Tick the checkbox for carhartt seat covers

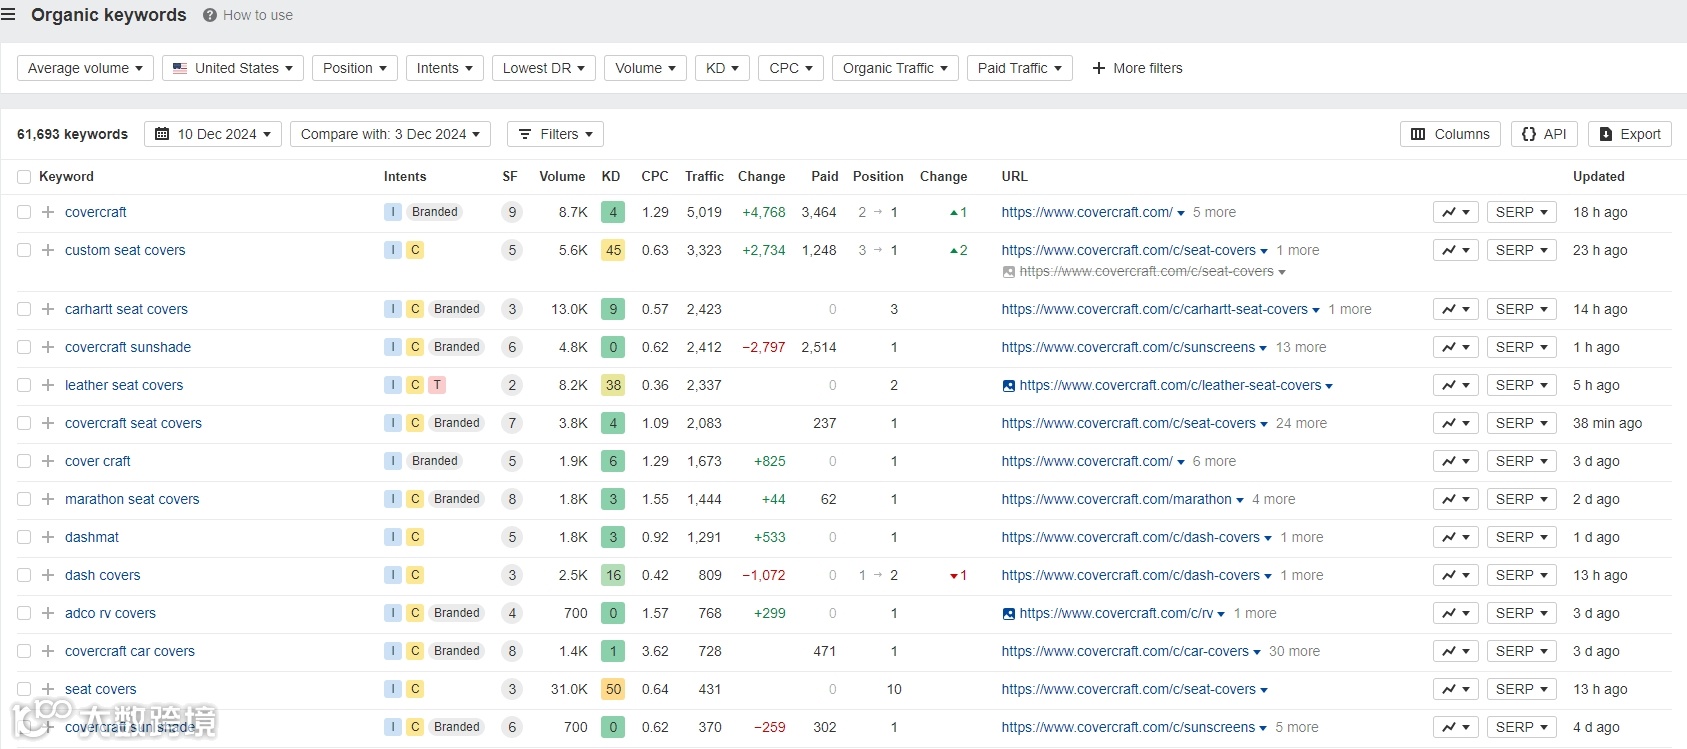pyautogui.click(x=24, y=309)
